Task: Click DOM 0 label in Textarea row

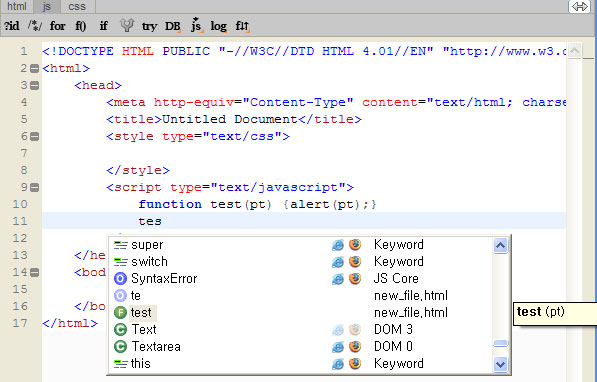Action: tap(393, 347)
